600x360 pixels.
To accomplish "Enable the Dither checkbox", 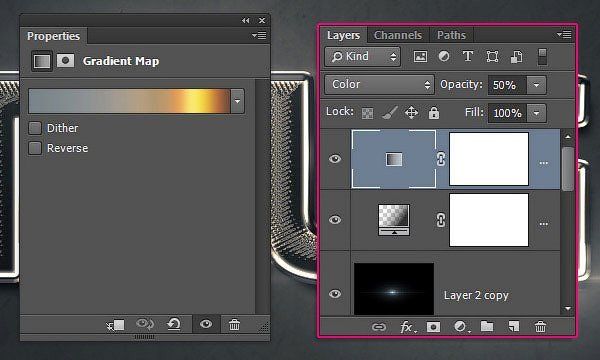I will 35,128.
